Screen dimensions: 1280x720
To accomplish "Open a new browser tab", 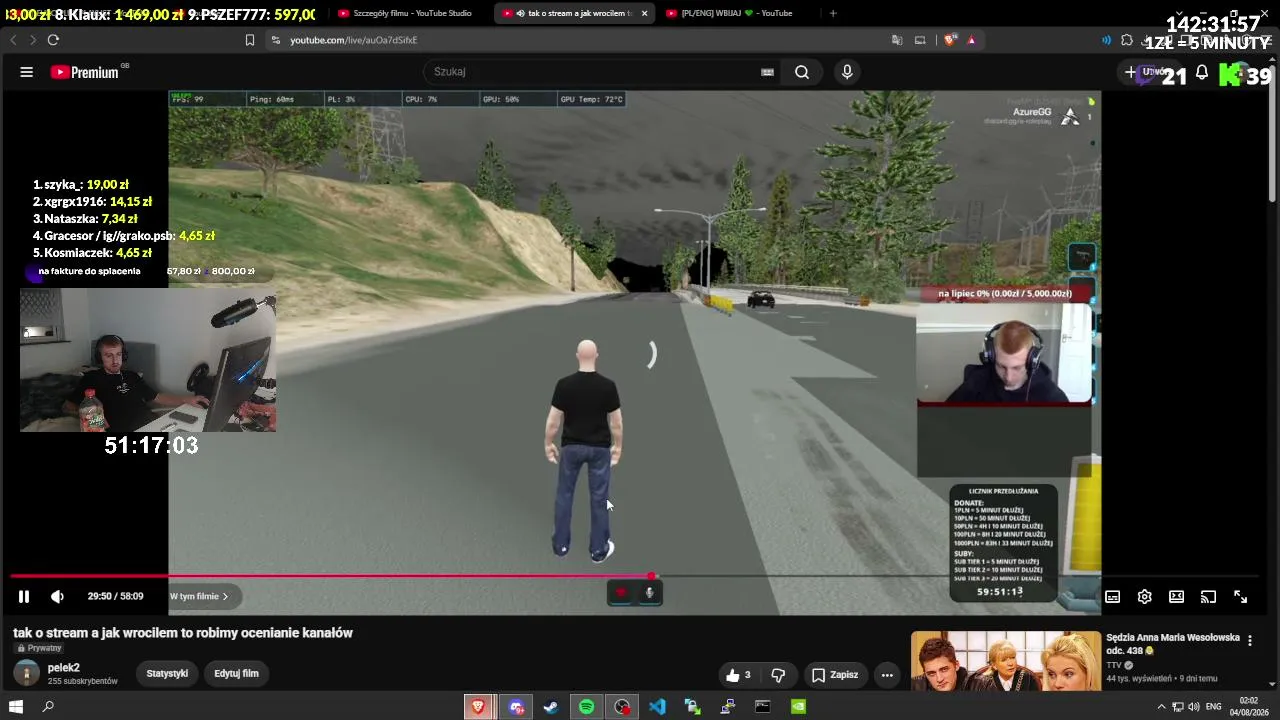I will (x=833, y=13).
